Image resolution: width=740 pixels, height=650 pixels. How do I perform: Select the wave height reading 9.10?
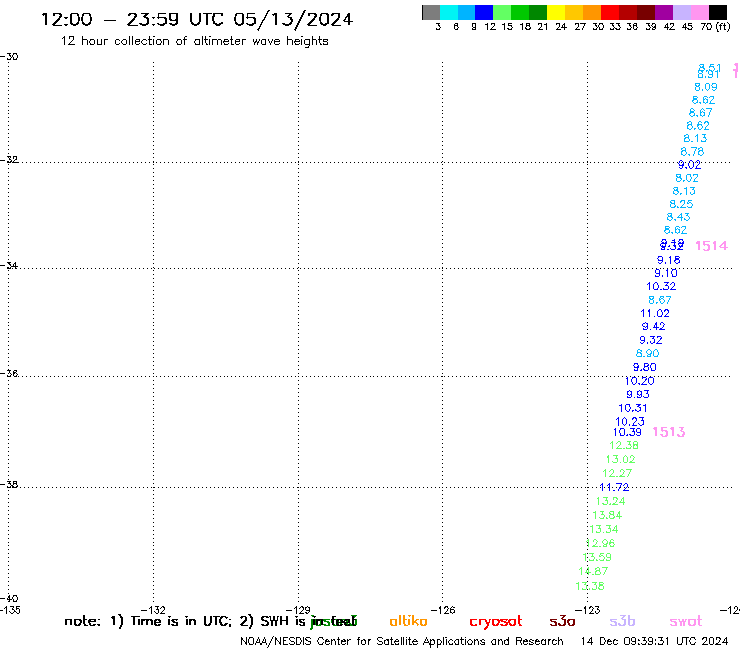pyautogui.click(x=666, y=273)
